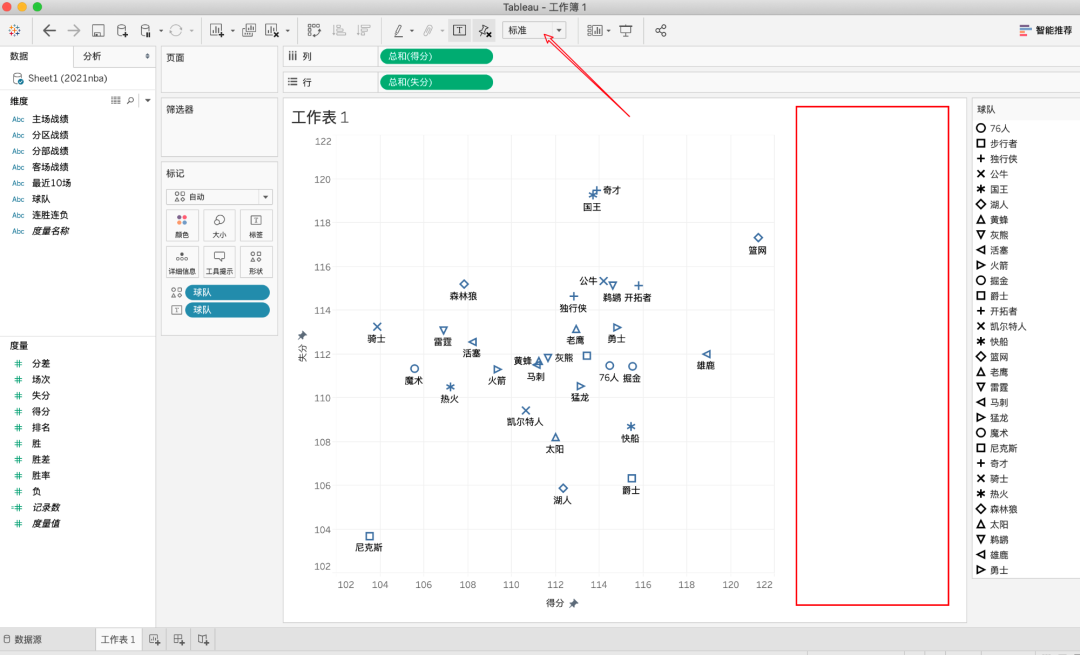Click the highlight pen icon
The height and width of the screenshot is (655, 1080).
point(398,30)
